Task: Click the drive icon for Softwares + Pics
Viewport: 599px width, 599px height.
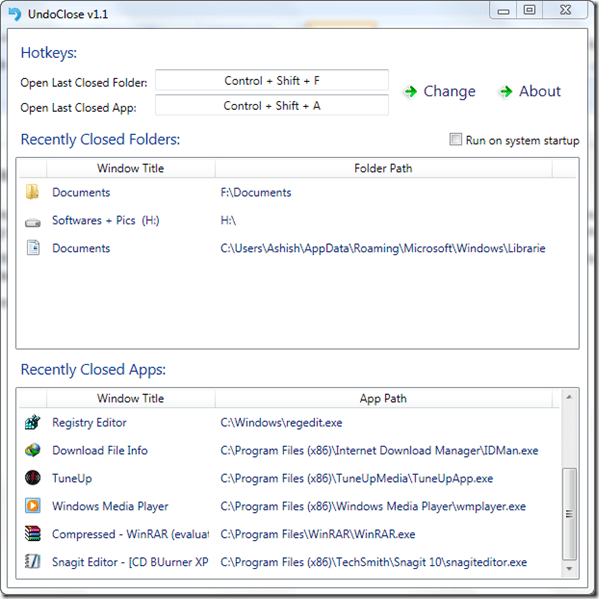Action: click(33, 222)
